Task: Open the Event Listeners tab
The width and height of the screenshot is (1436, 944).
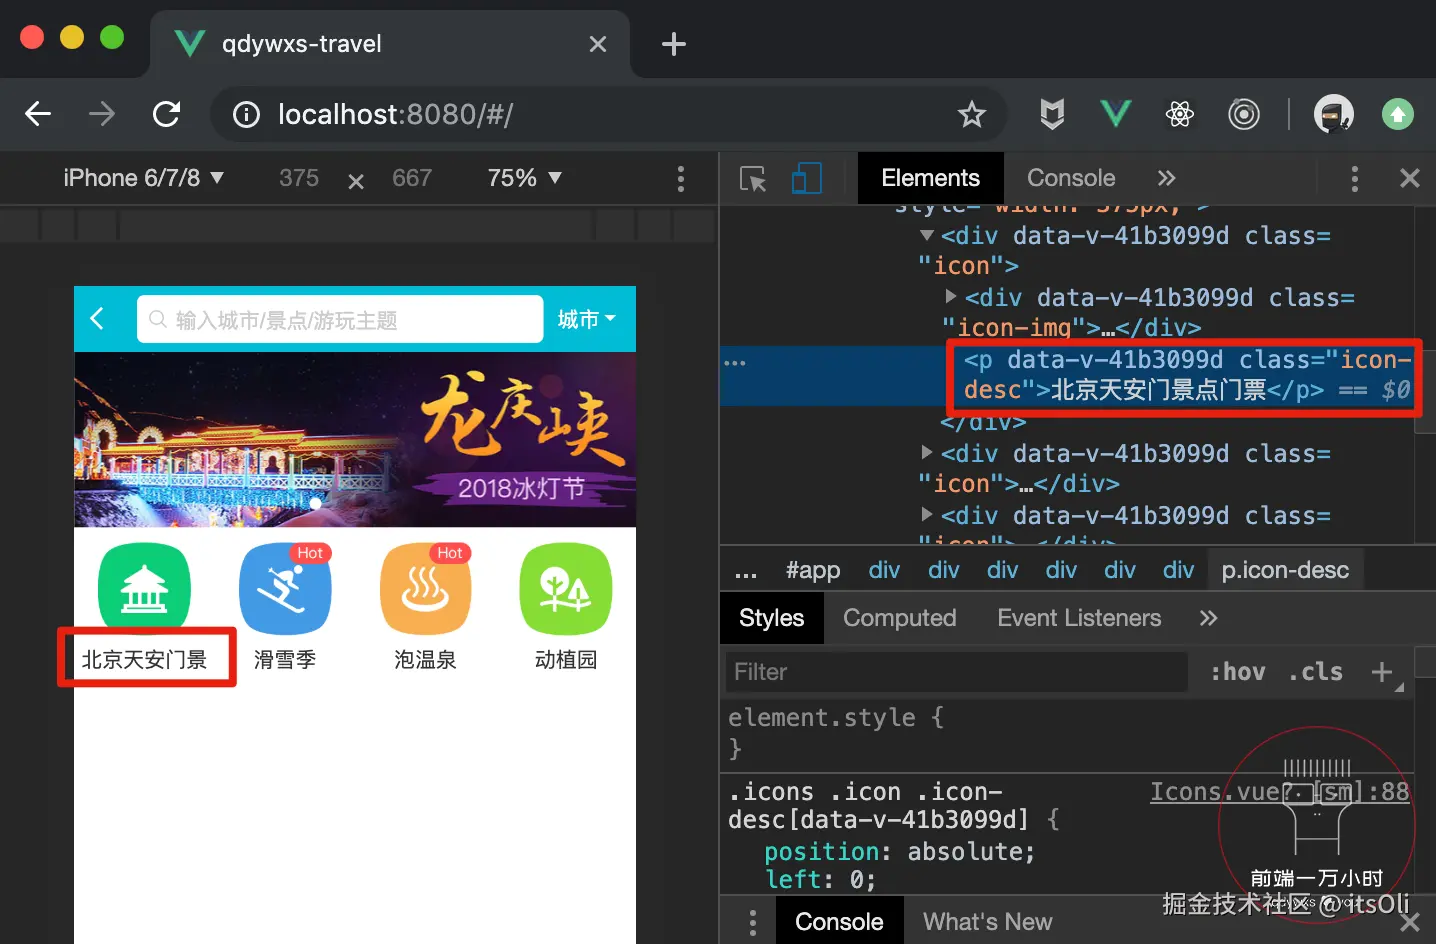Action: tap(1079, 618)
